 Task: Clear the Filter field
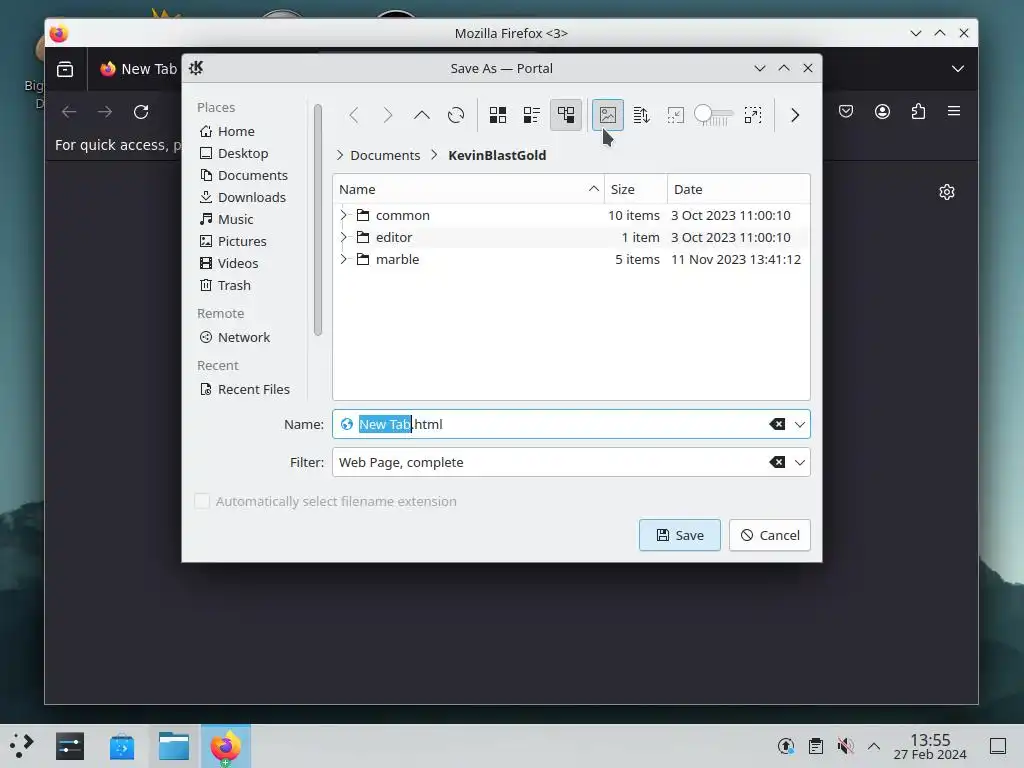[x=777, y=462]
